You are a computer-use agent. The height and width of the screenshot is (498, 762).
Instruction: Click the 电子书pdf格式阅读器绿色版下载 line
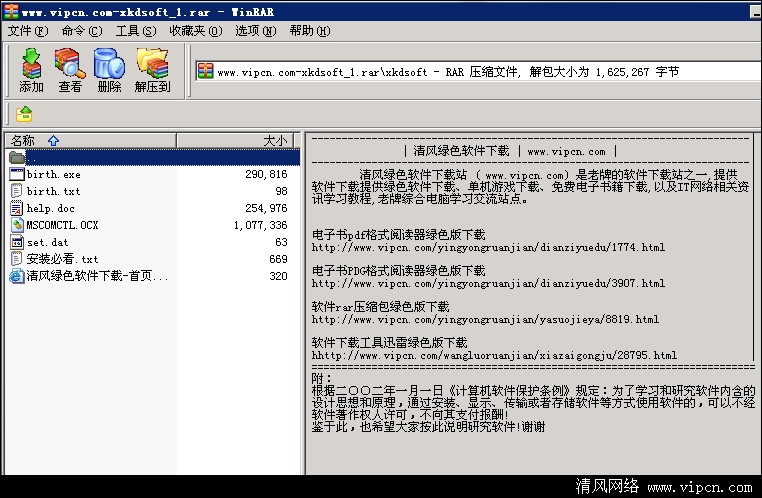pos(398,235)
